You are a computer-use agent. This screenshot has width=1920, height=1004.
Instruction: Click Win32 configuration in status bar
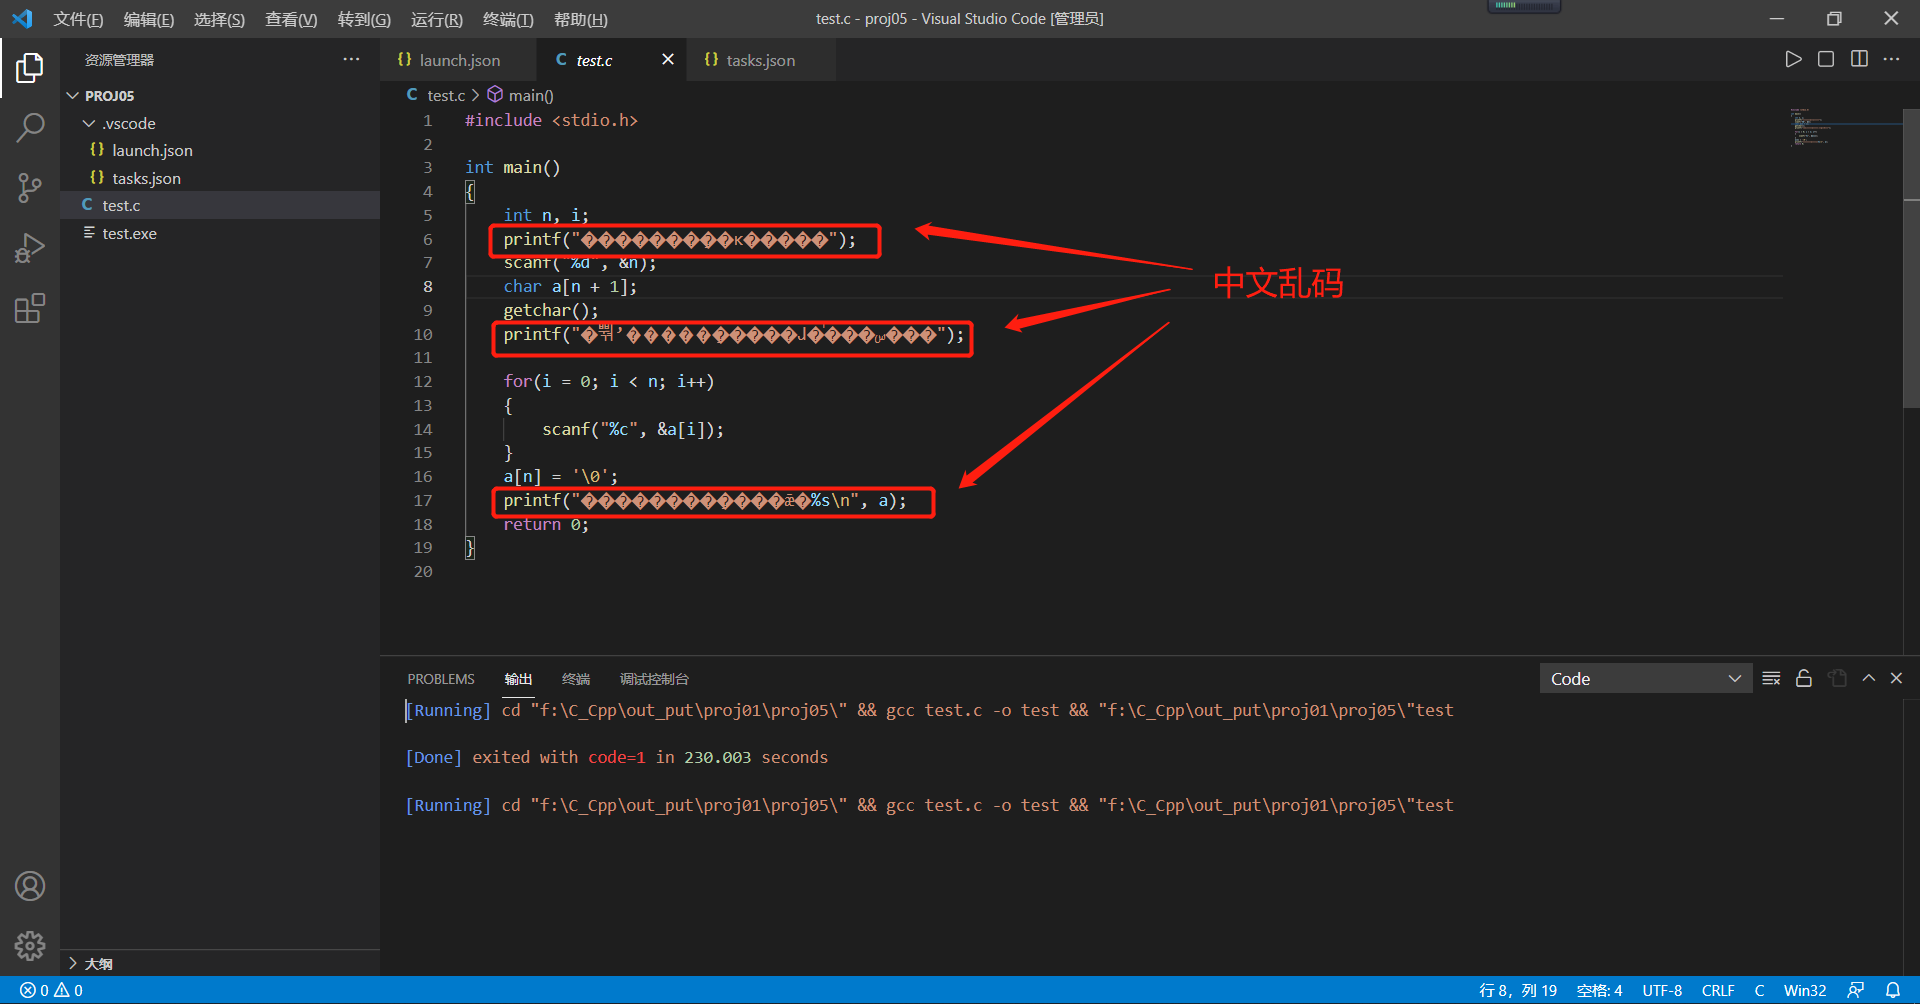1805,990
